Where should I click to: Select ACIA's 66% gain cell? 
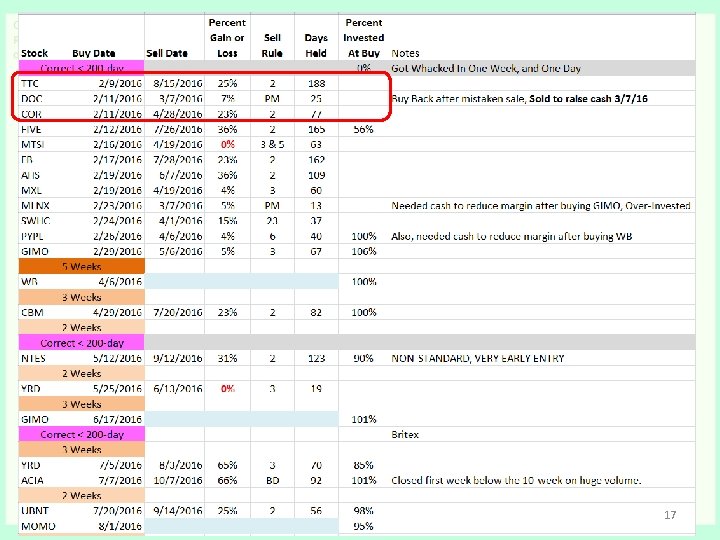[227, 480]
